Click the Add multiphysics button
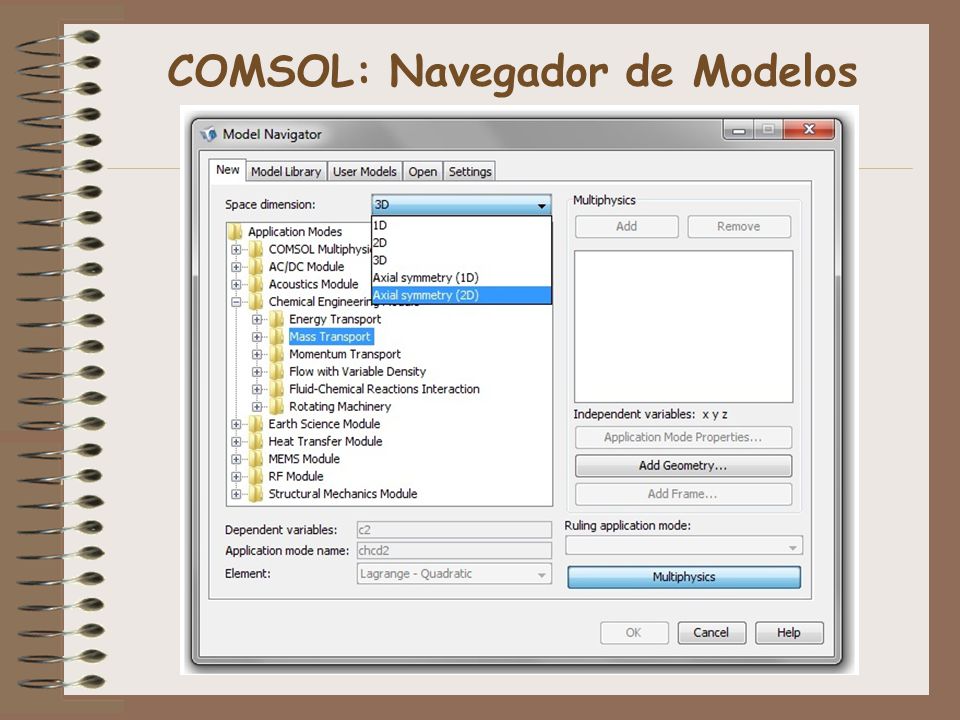The image size is (960, 720). click(x=626, y=227)
